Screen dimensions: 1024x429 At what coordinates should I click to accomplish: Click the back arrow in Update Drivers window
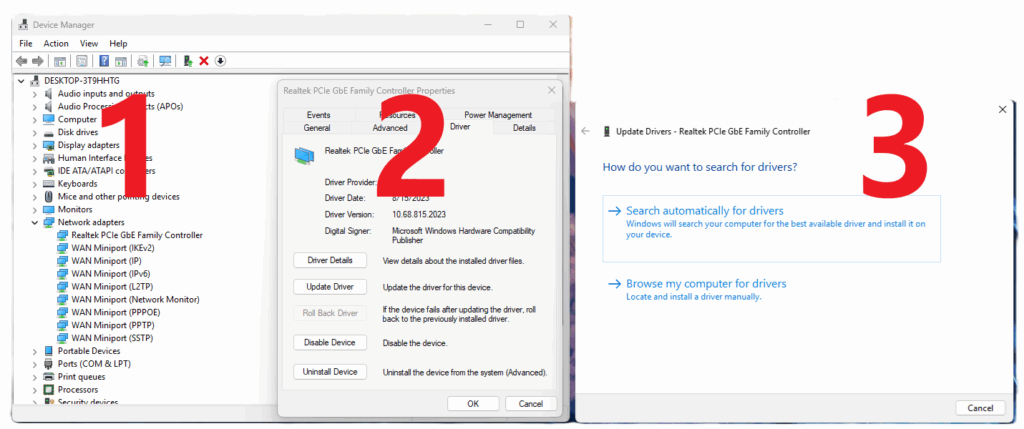coord(585,131)
